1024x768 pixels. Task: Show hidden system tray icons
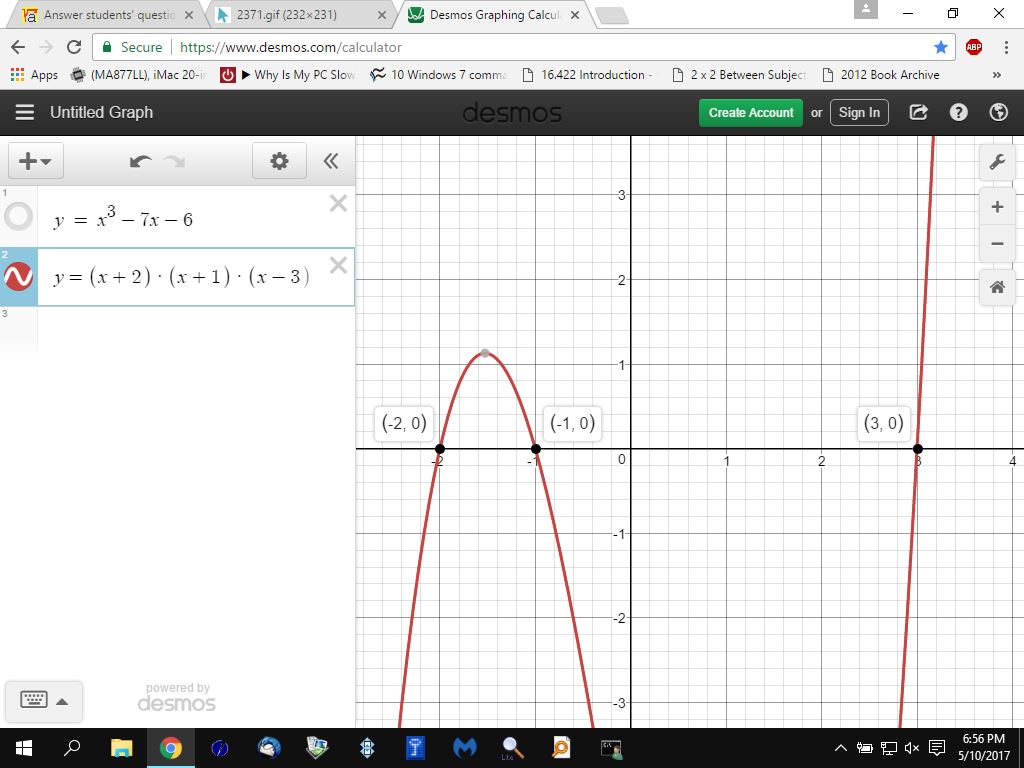[x=841, y=748]
